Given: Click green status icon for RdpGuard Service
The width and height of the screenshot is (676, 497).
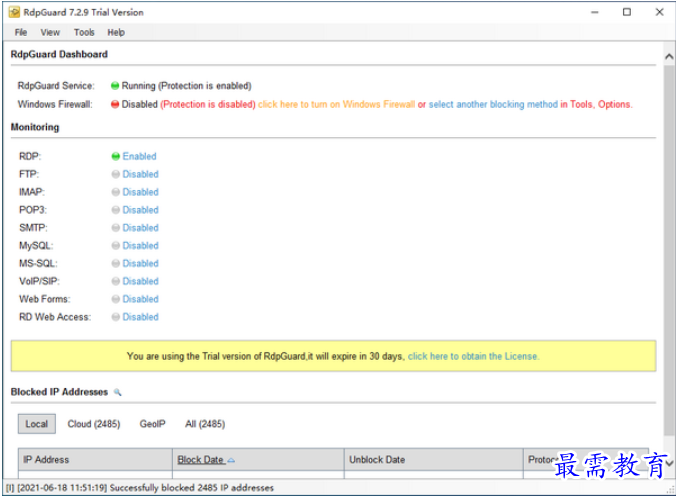Looking at the screenshot, I should point(115,86).
